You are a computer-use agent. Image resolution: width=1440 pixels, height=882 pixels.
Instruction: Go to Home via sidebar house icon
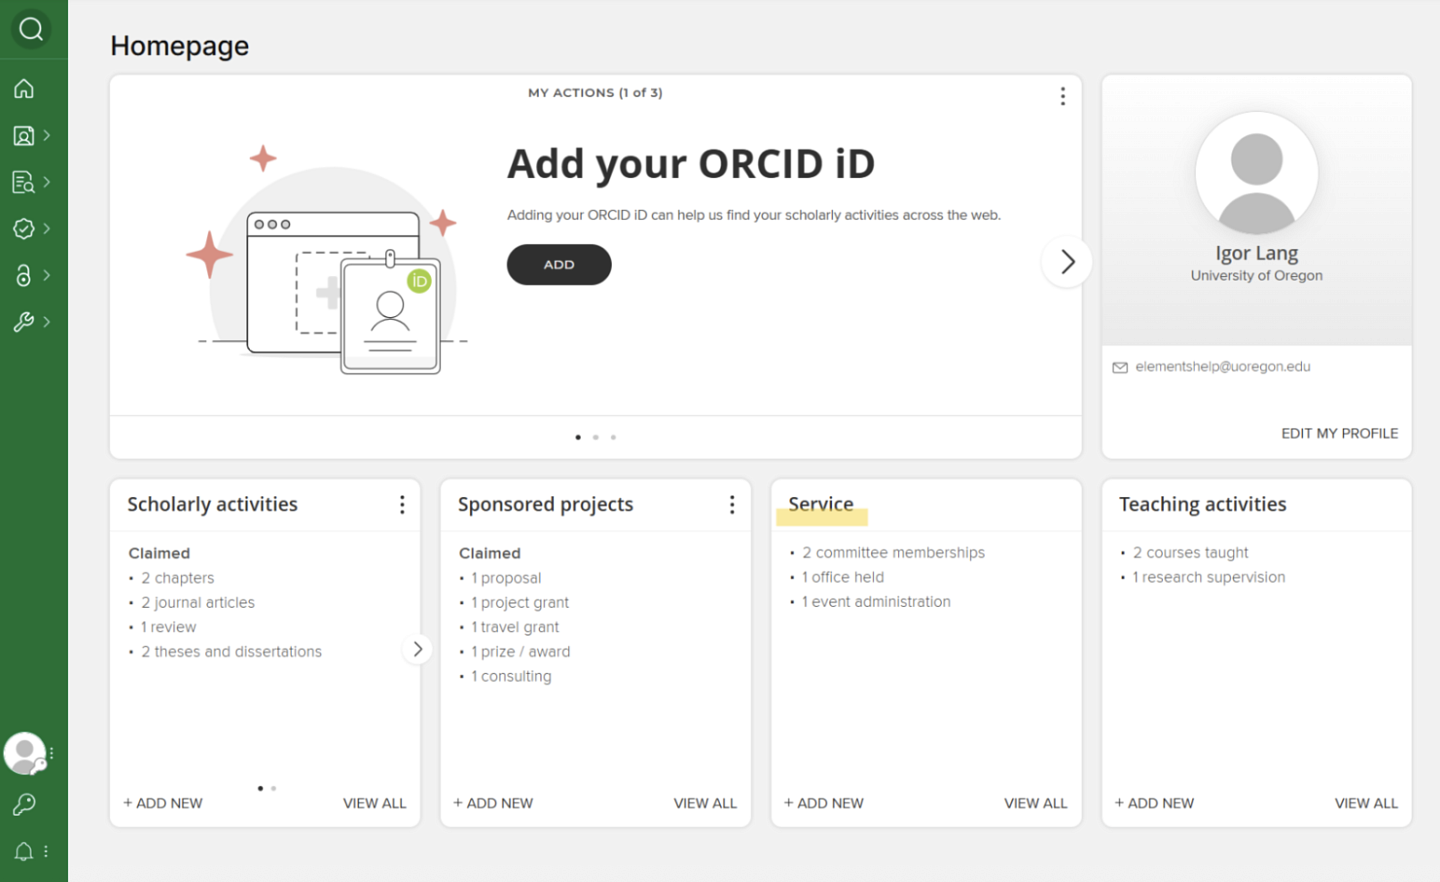click(24, 89)
